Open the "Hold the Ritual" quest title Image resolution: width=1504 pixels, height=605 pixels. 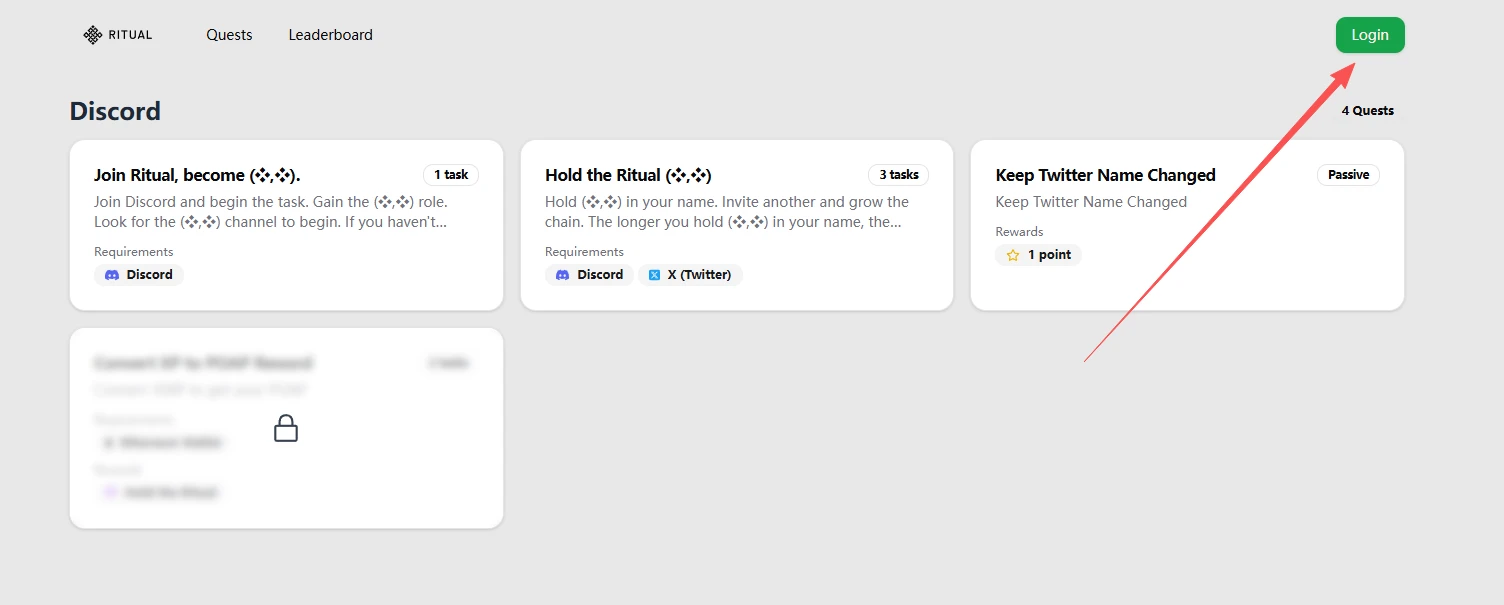tap(628, 175)
